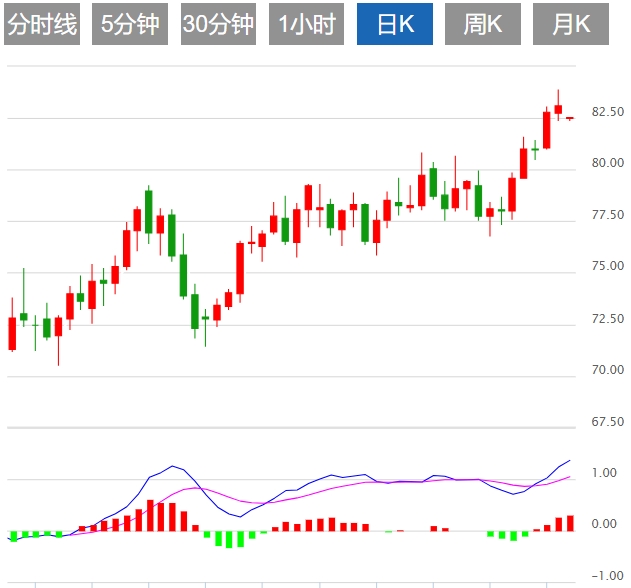Show the 周K weekly chart
The image size is (631, 588).
coord(483,25)
